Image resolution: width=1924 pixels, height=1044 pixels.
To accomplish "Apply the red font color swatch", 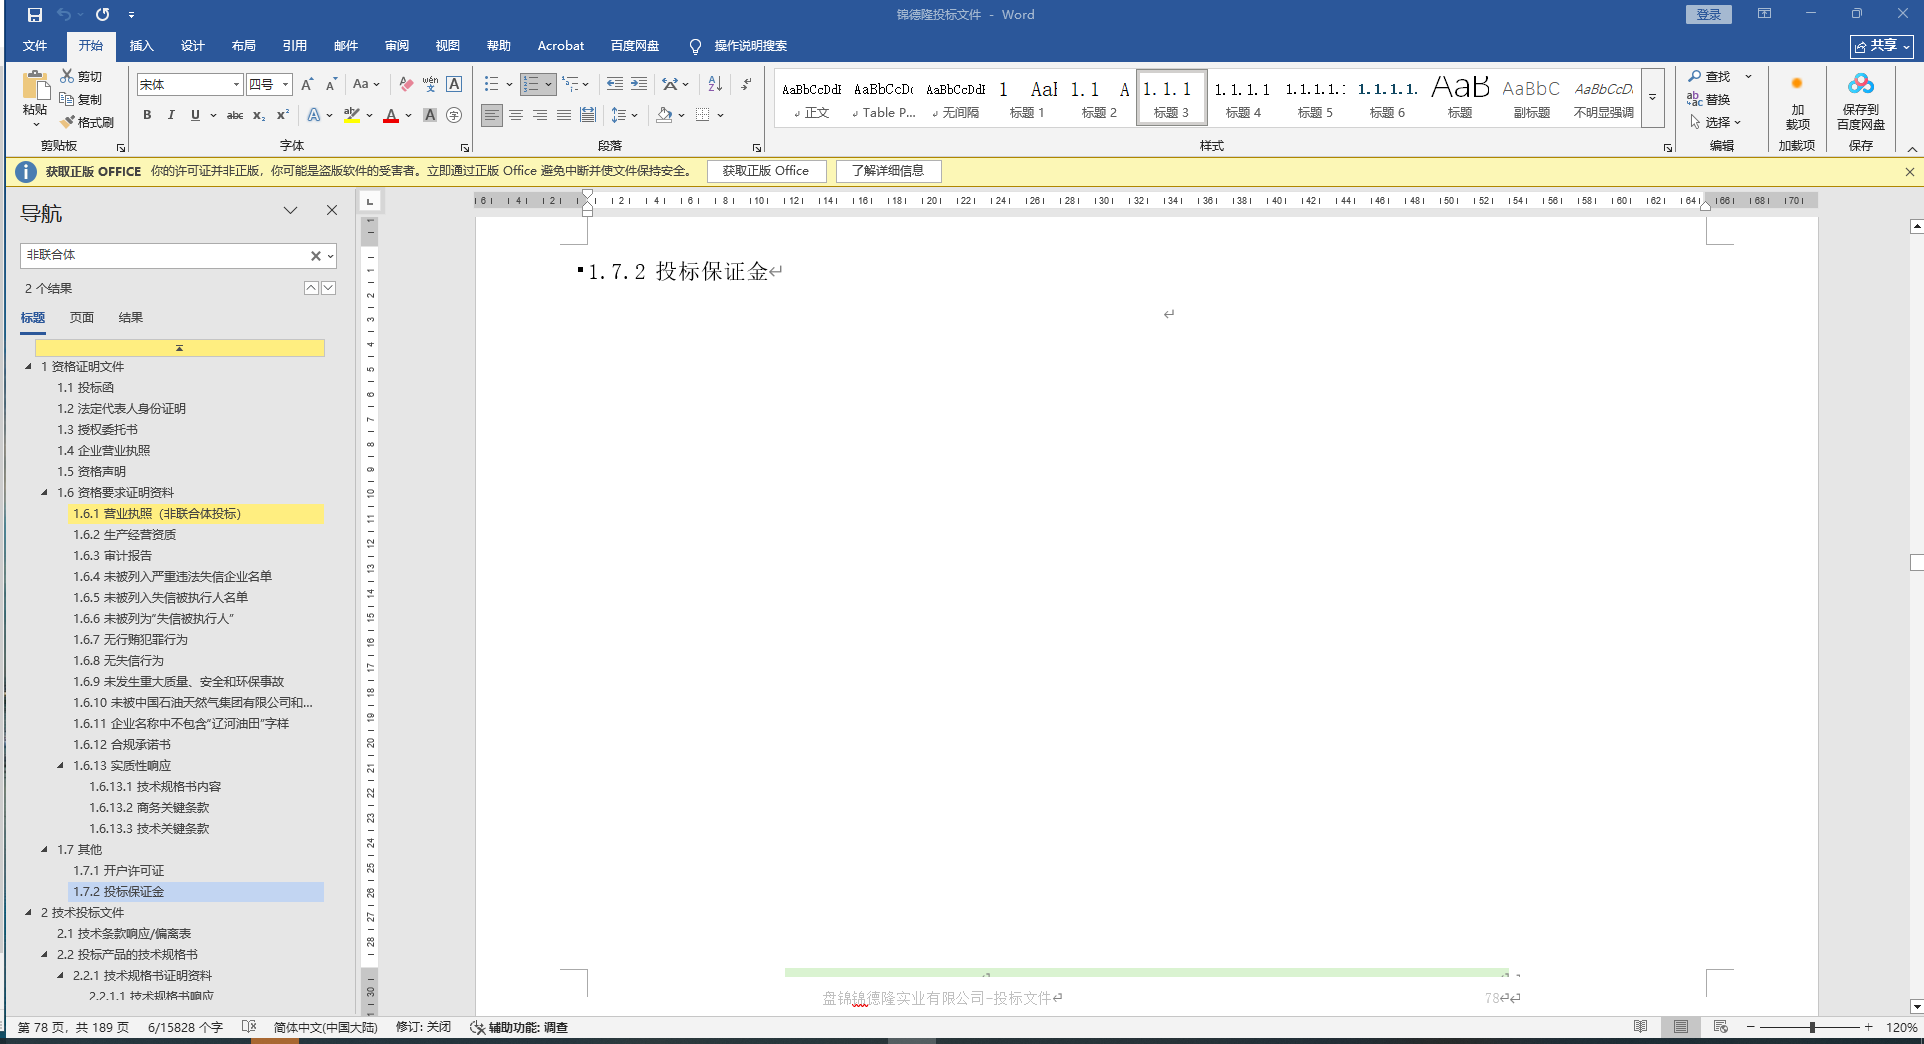I will click(391, 115).
